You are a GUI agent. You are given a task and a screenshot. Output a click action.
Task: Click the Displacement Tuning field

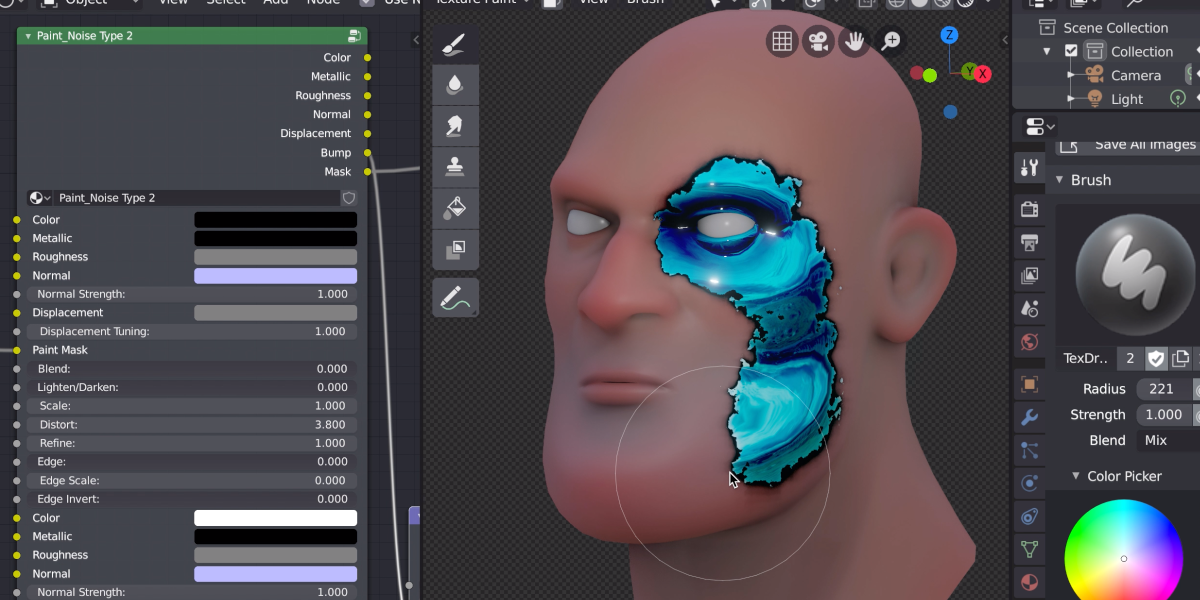192,331
